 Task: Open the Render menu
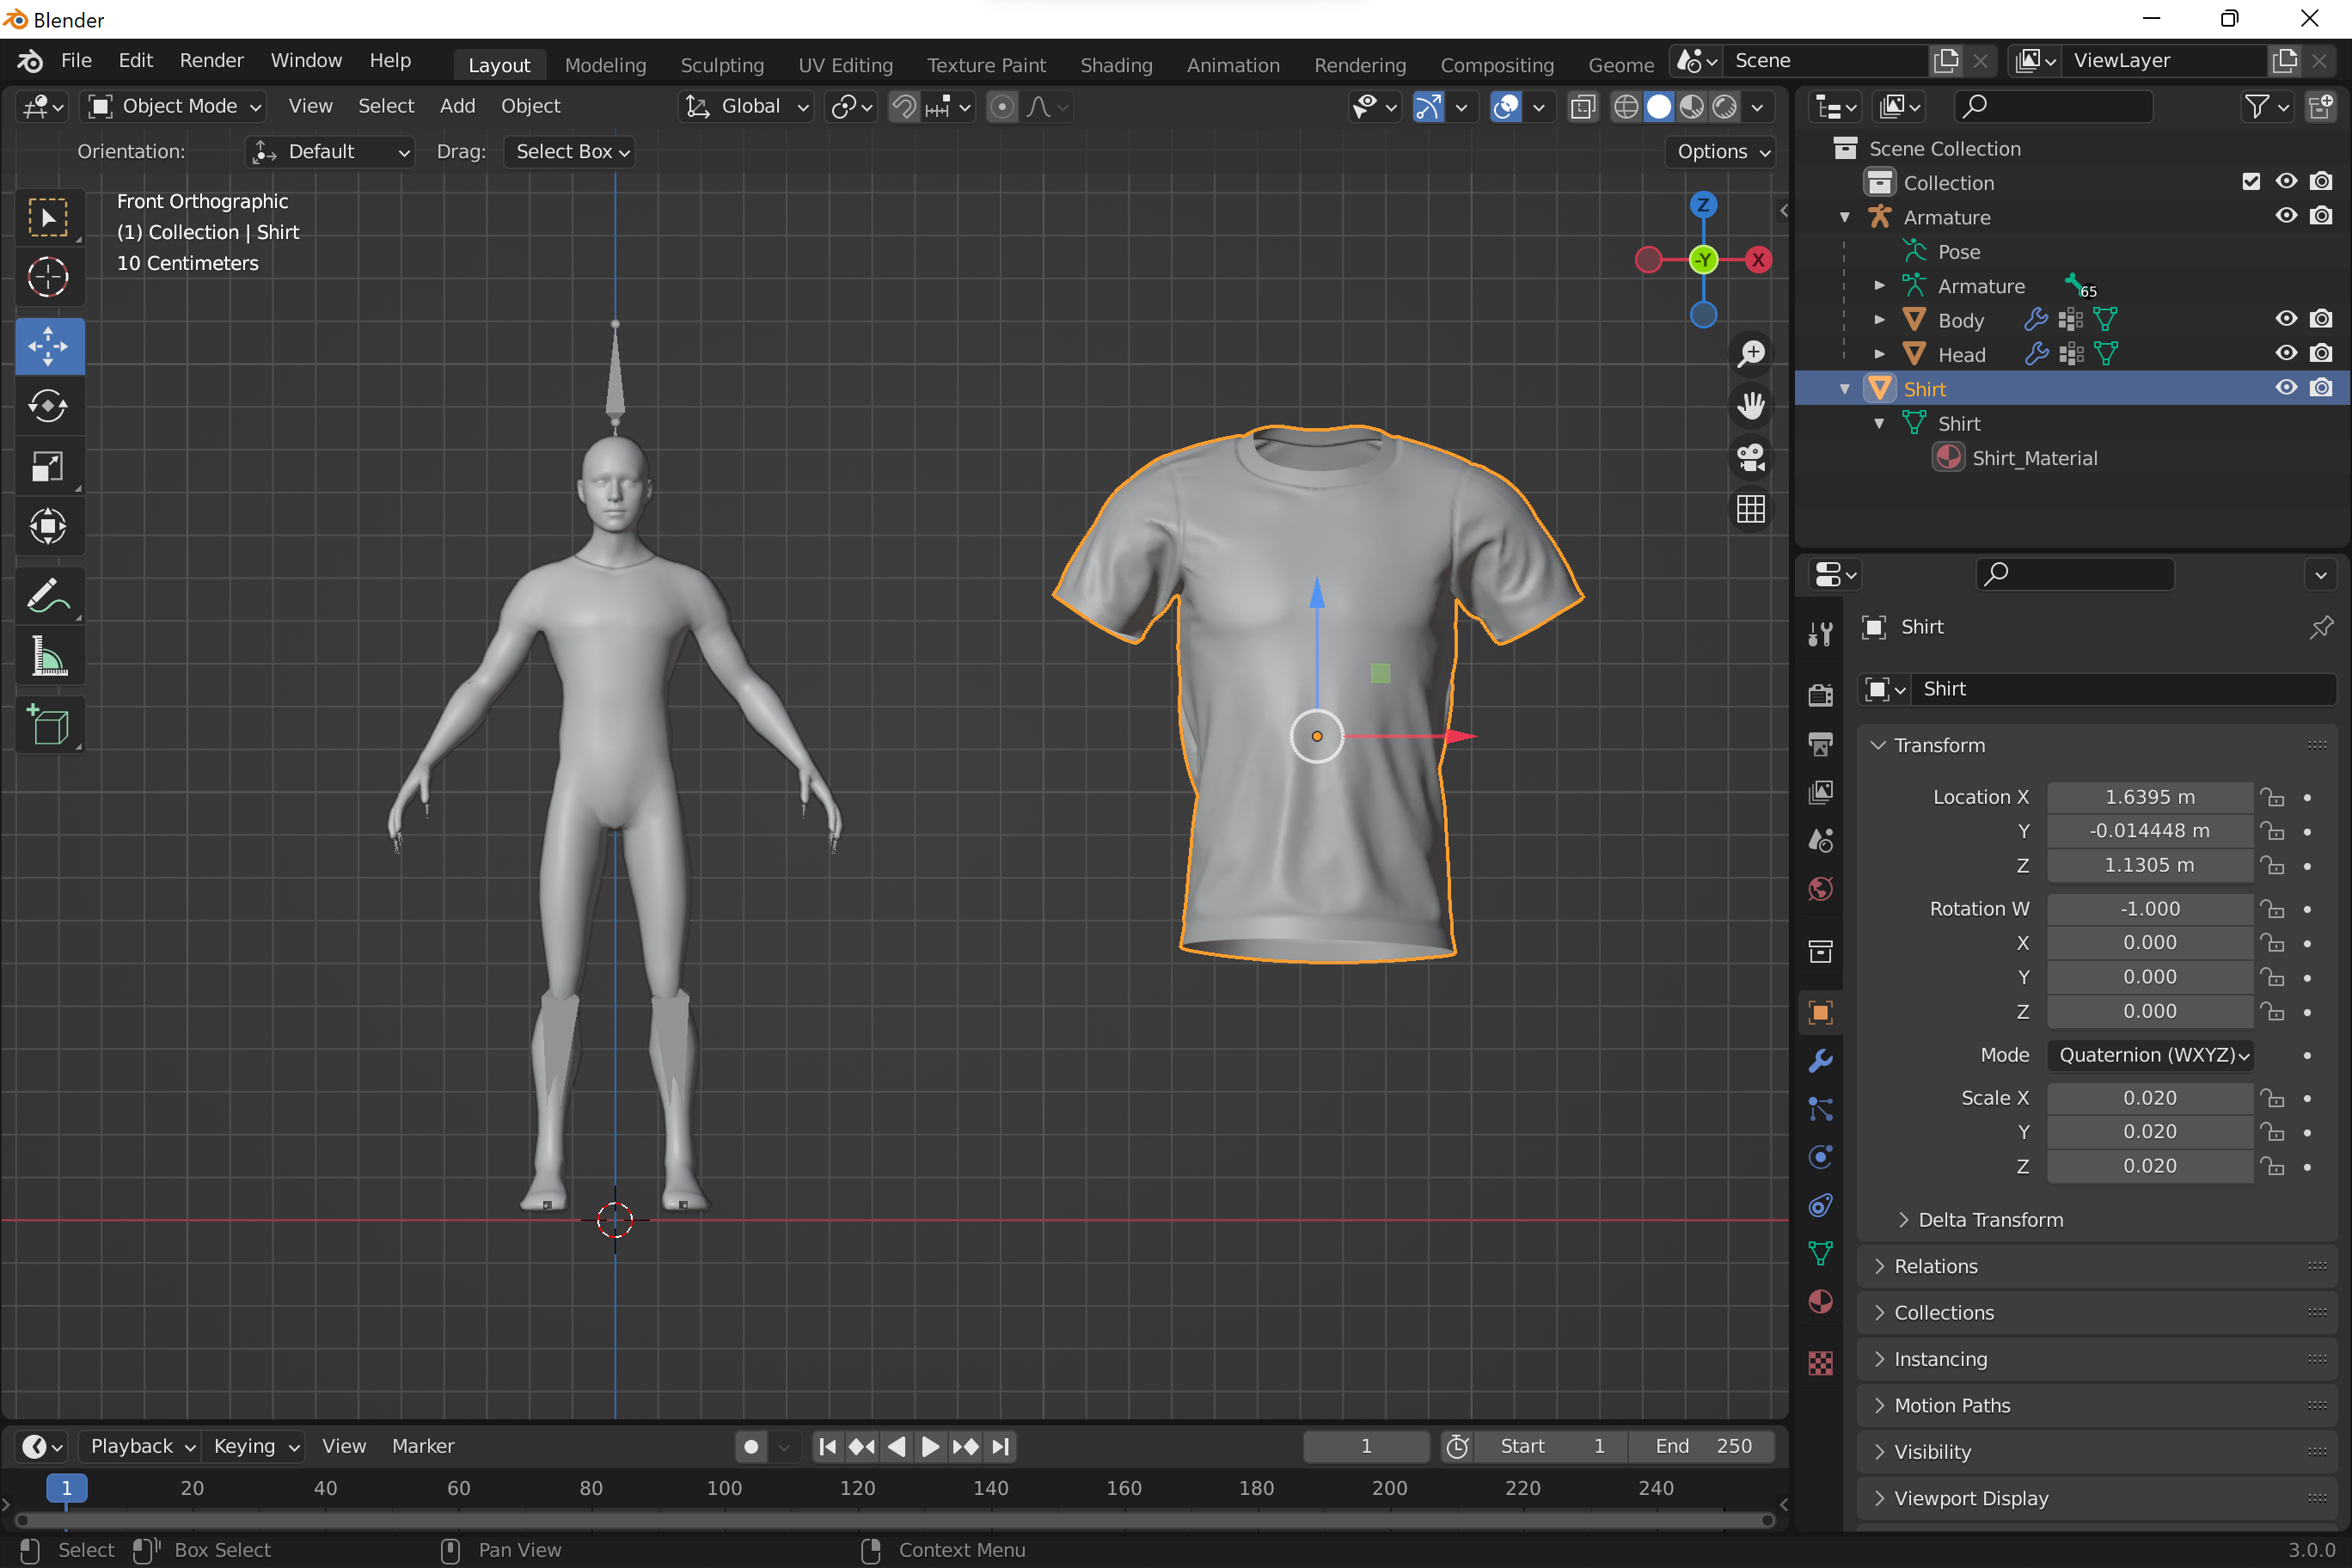211,60
